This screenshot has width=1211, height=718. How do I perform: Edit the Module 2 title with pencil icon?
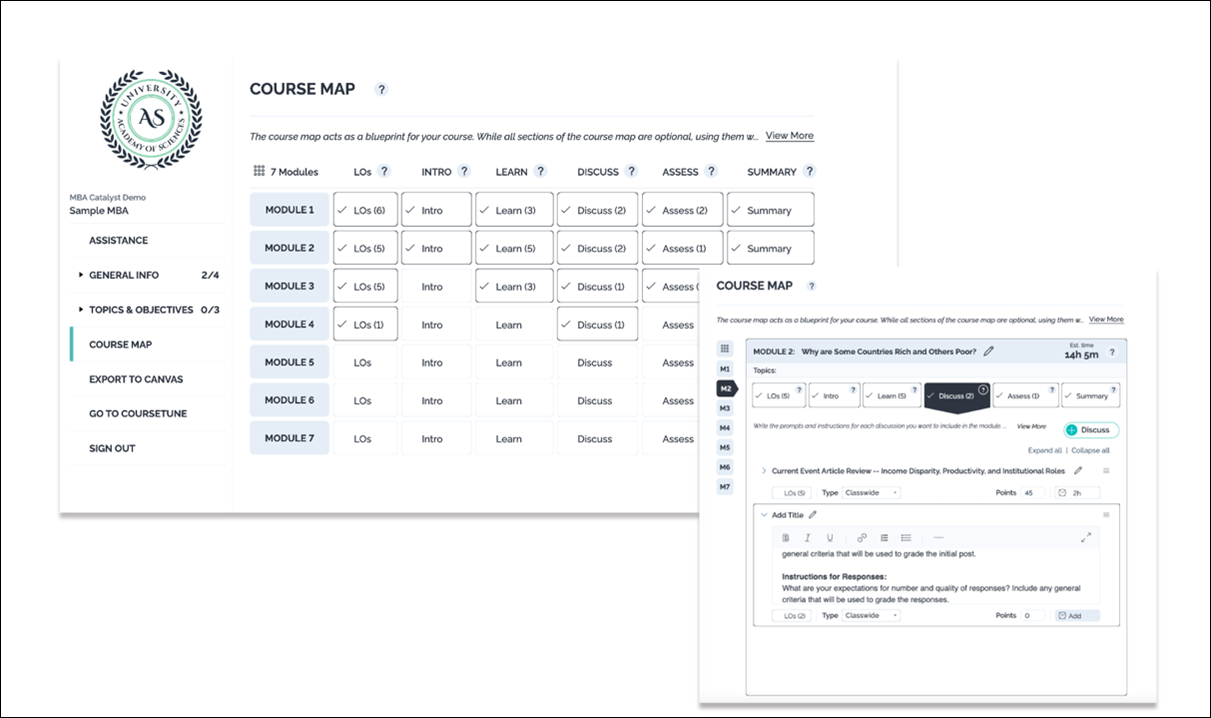tap(989, 351)
